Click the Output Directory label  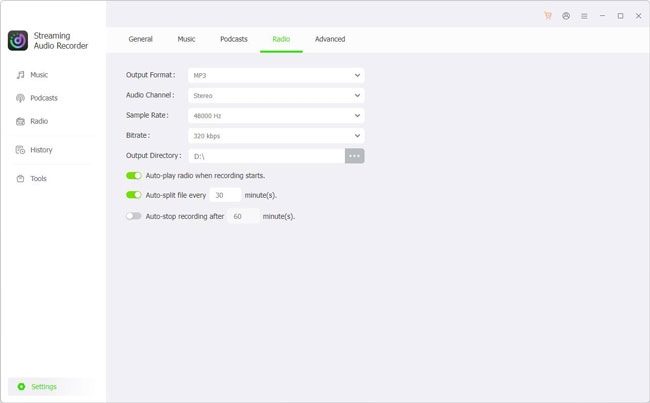click(x=154, y=155)
